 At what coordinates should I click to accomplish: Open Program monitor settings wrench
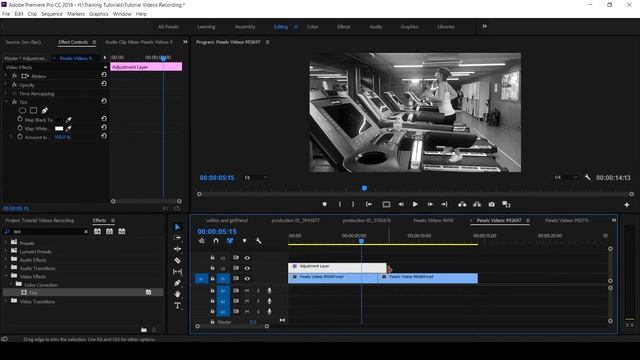coord(587,177)
